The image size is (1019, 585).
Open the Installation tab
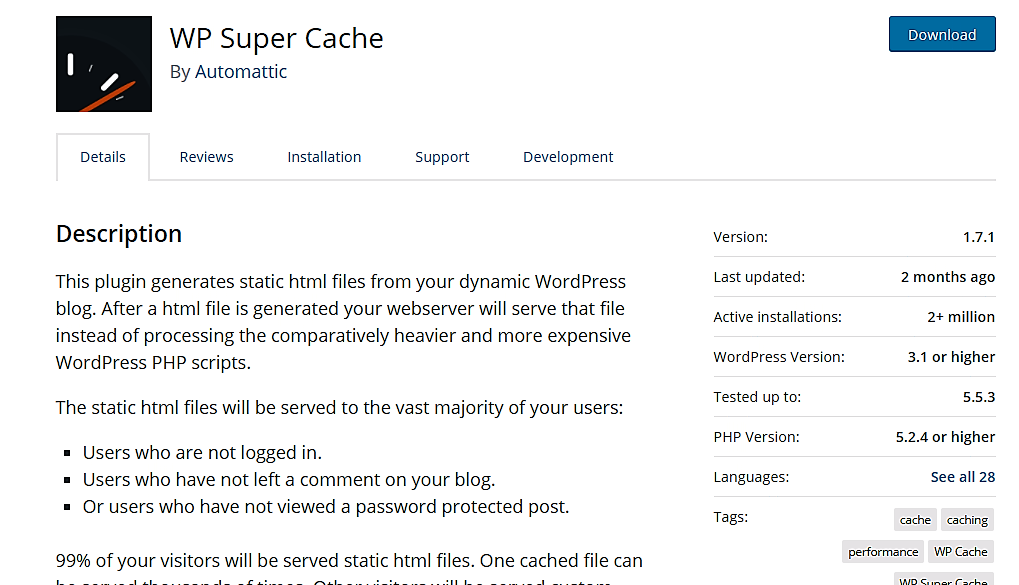324,157
